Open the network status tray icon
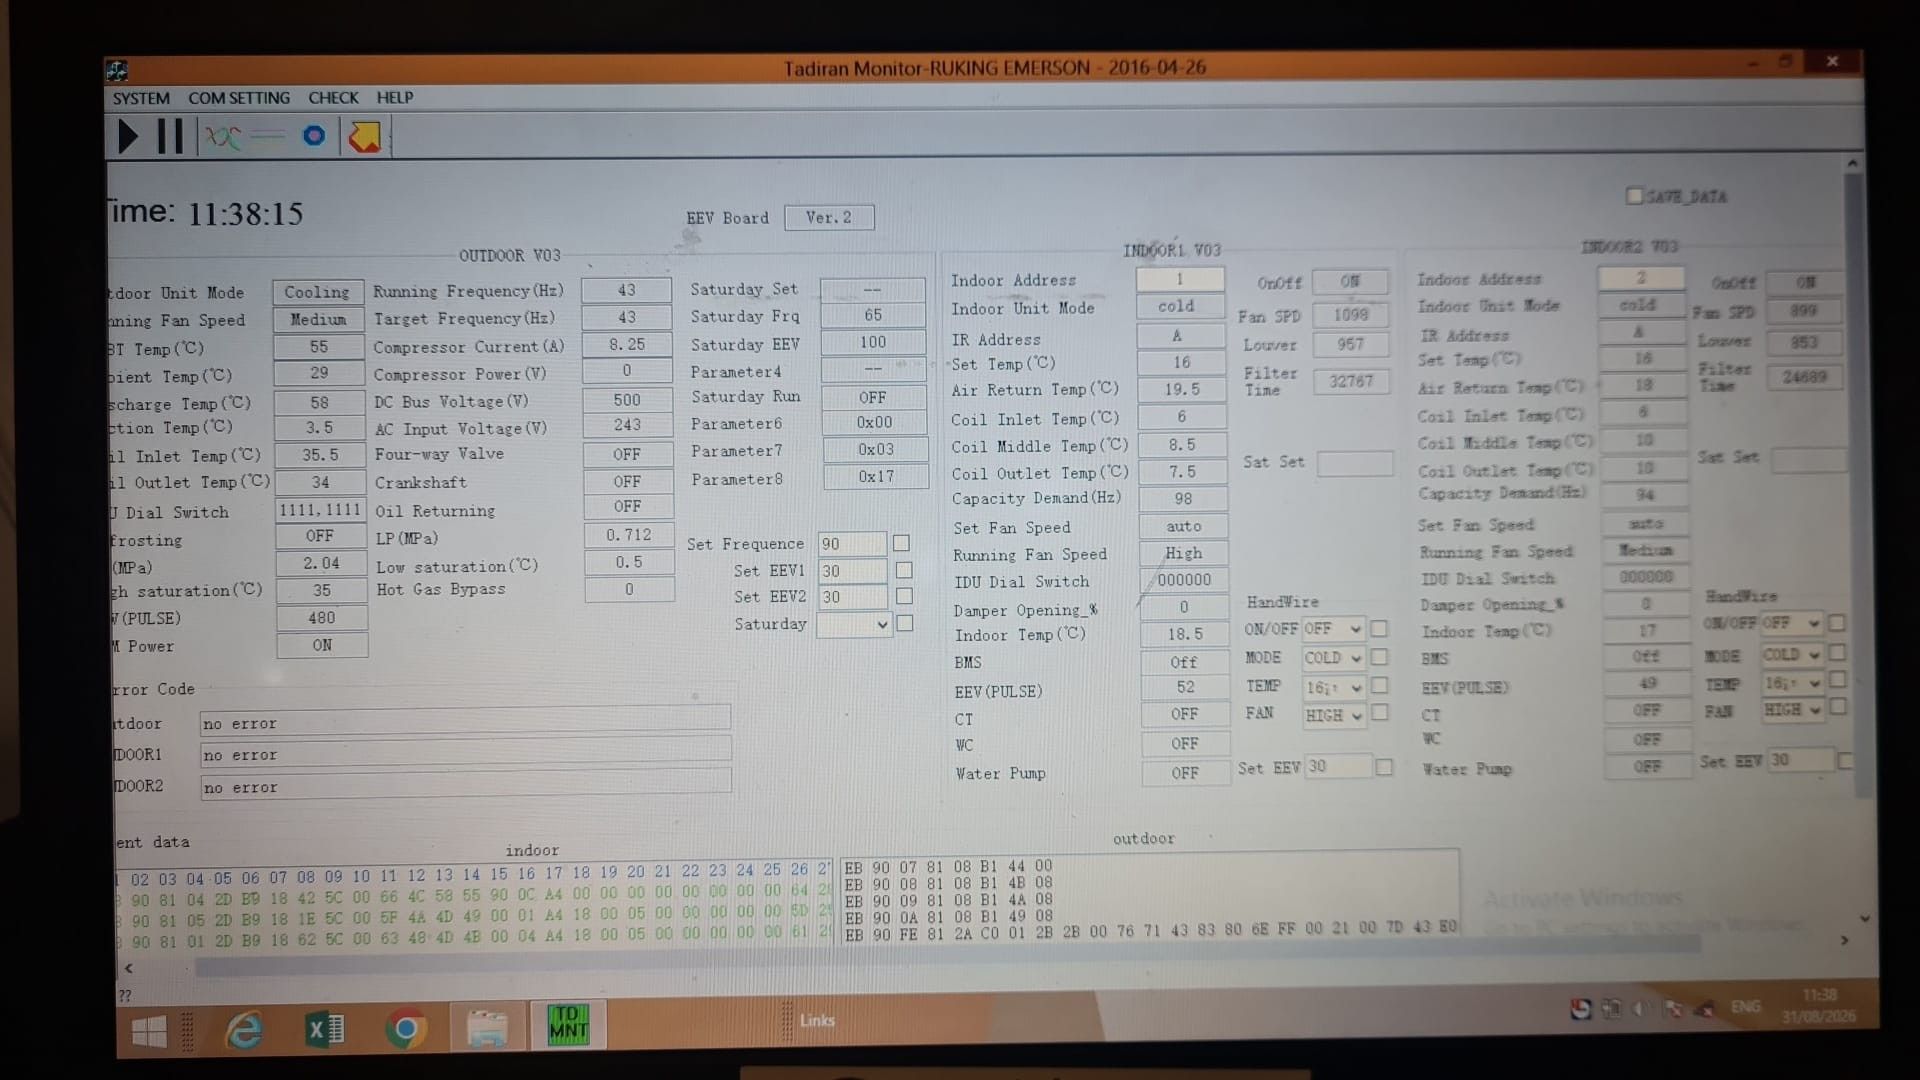Viewport: 1920px width, 1080px height. click(x=1703, y=1009)
